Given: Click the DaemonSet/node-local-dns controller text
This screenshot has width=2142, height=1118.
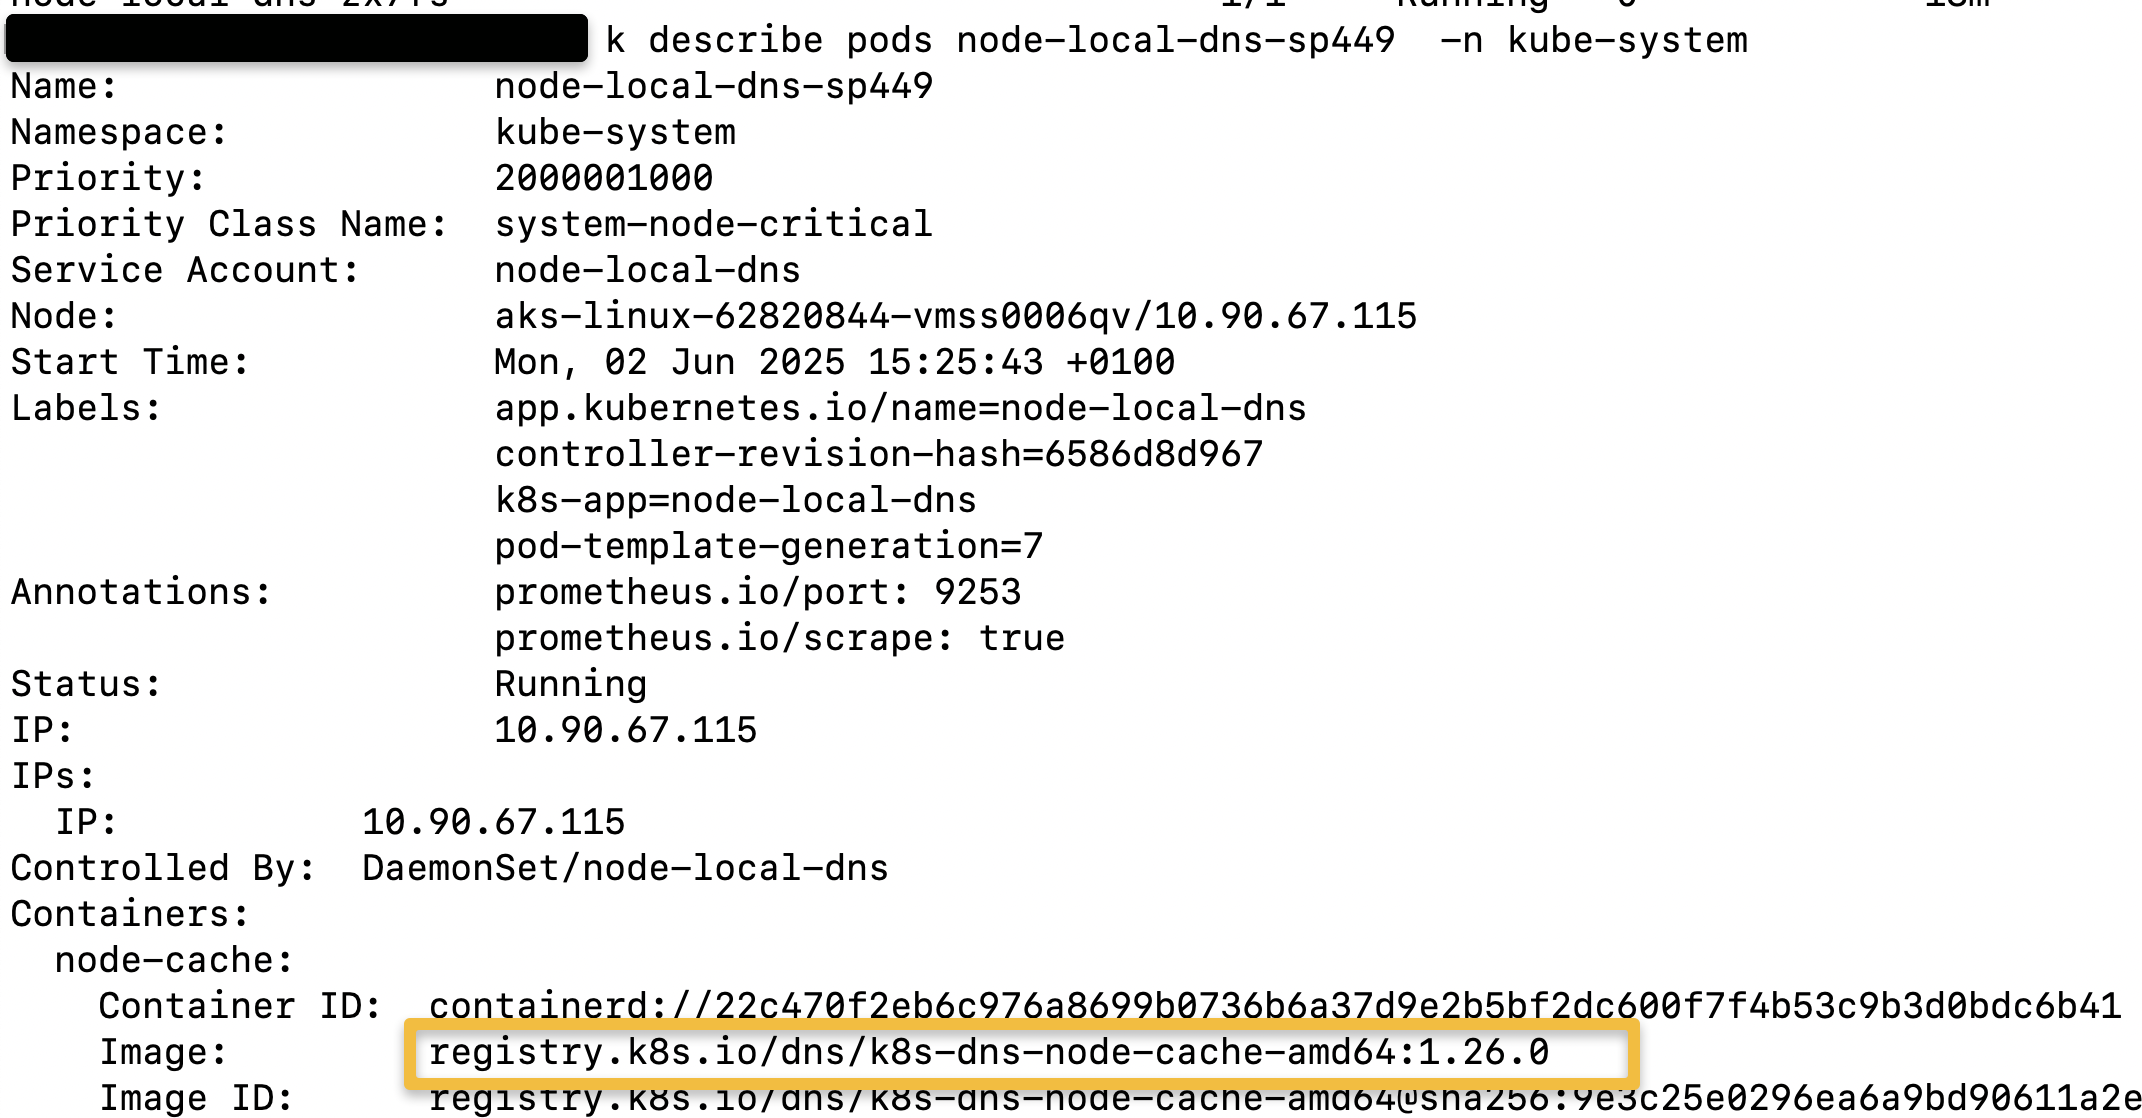Looking at the screenshot, I should pyautogui.click(x=626, y=868).
